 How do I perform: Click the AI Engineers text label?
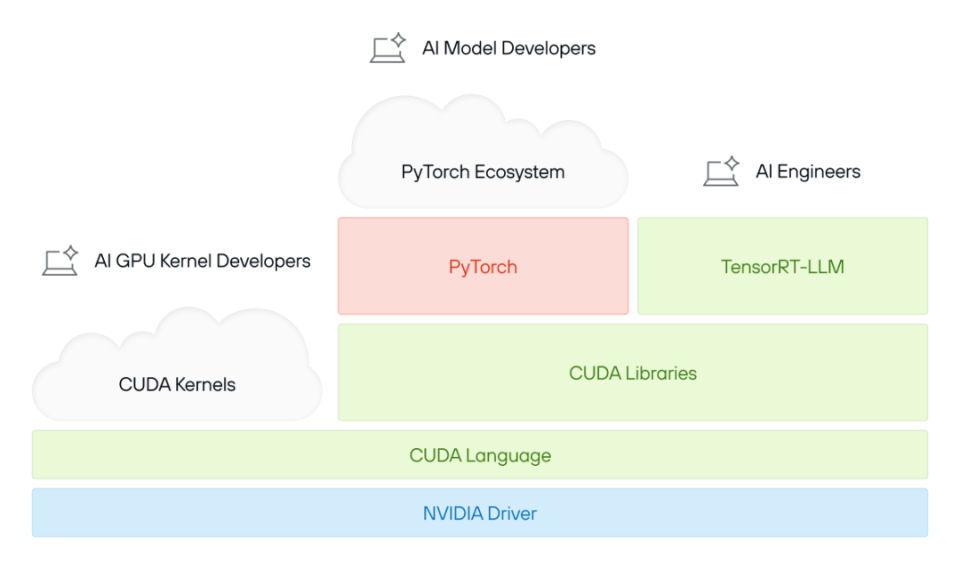coord(808,171)
